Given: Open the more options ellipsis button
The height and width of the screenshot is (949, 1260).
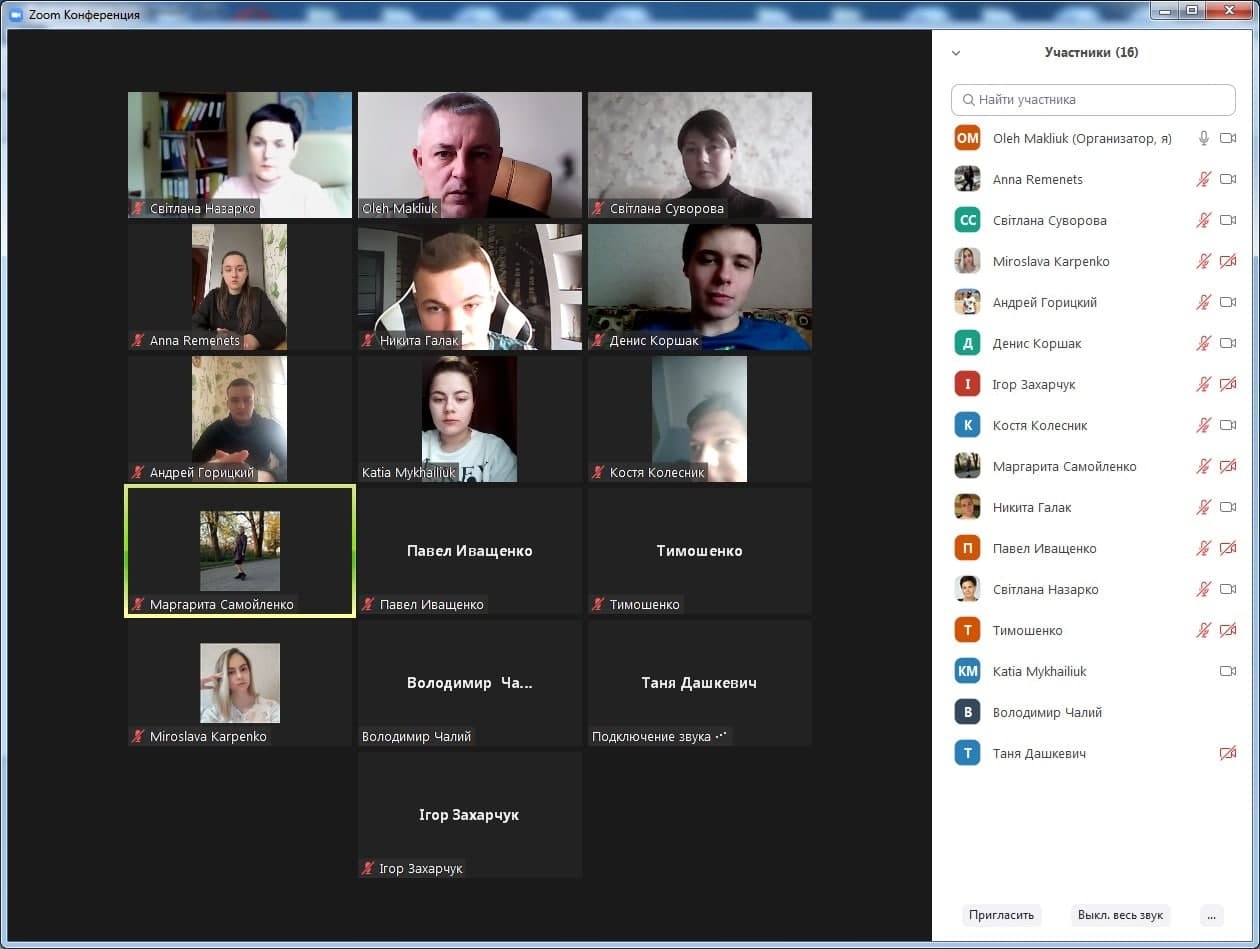Looking at the screenshot, I should click(1211, 915).
